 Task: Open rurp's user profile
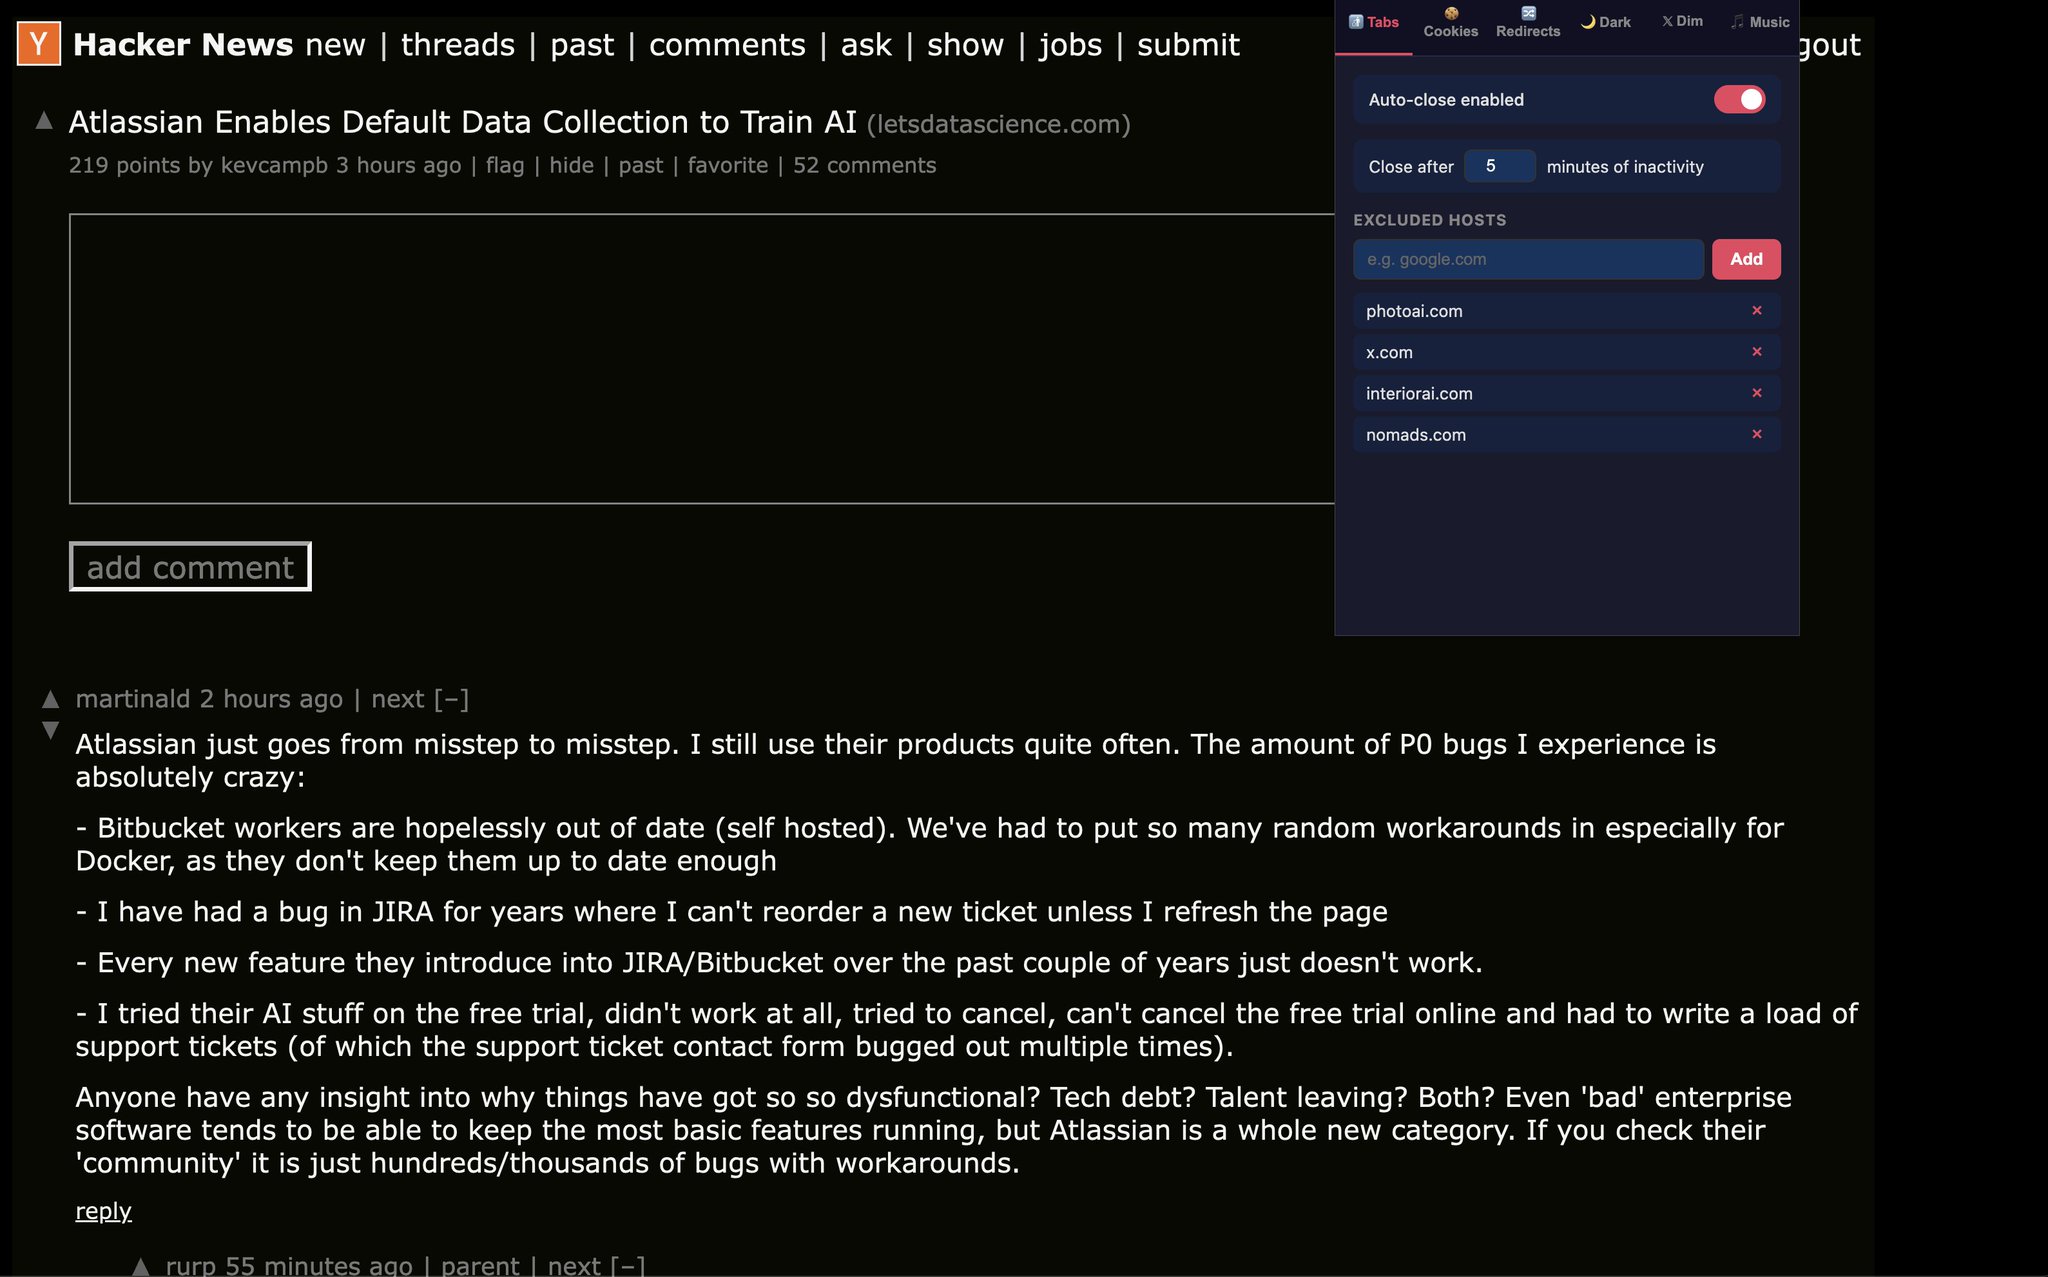pyautogui.click(x=191, y=1265)
